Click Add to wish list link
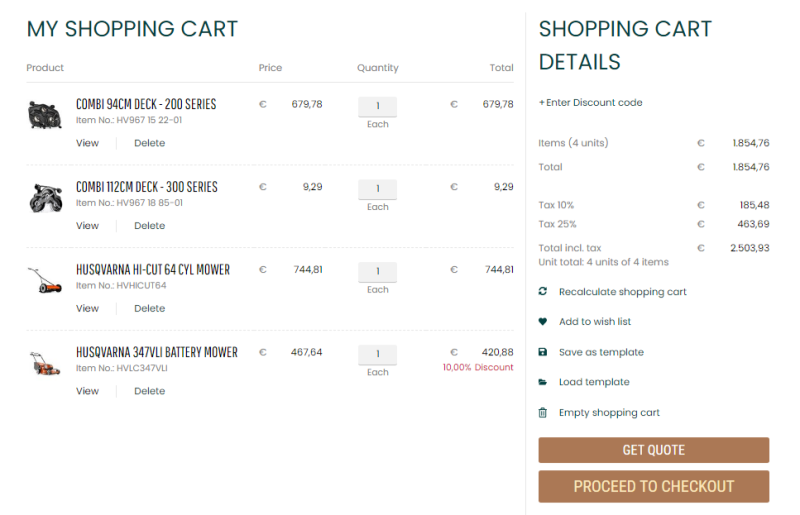The width and height of the screenshot is (800, 515). (x=595, y=322)
